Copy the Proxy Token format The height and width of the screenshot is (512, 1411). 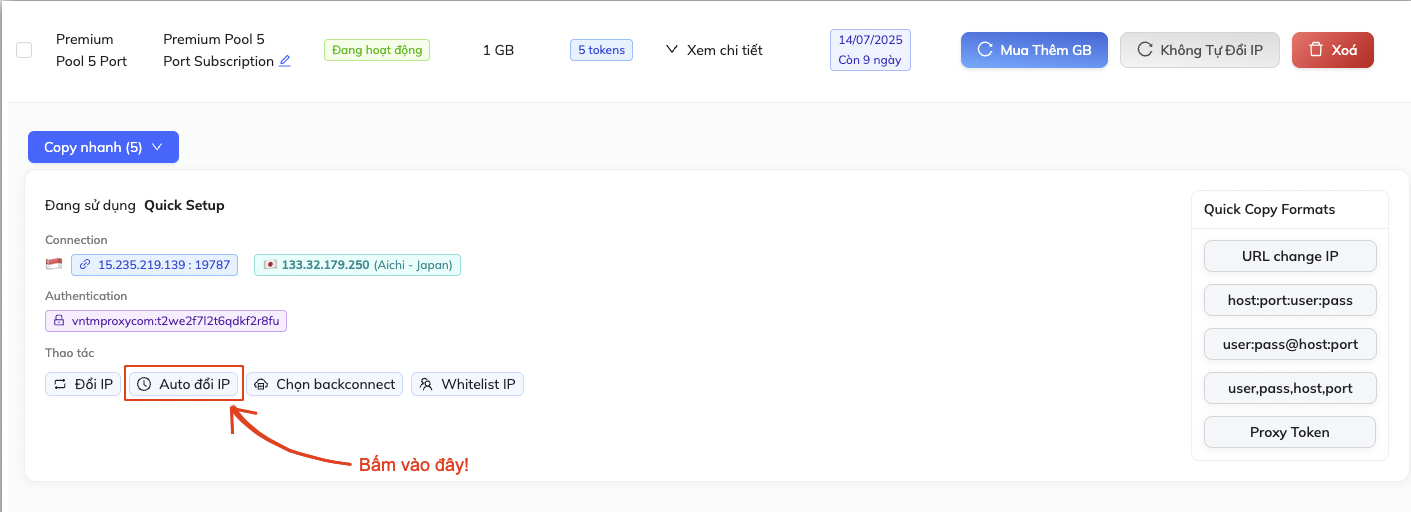pyautogui.click(x=1290, y=432)
